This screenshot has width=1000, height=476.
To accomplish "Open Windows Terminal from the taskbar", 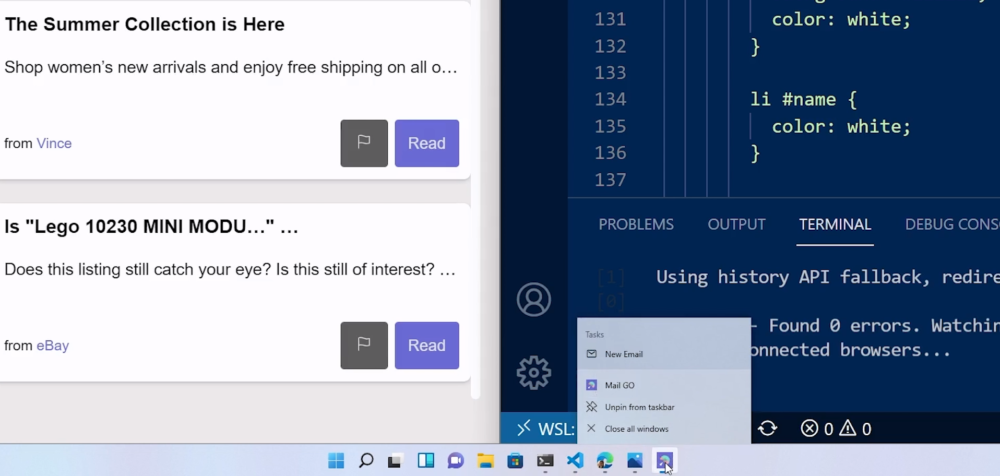I will pos(545,461).
